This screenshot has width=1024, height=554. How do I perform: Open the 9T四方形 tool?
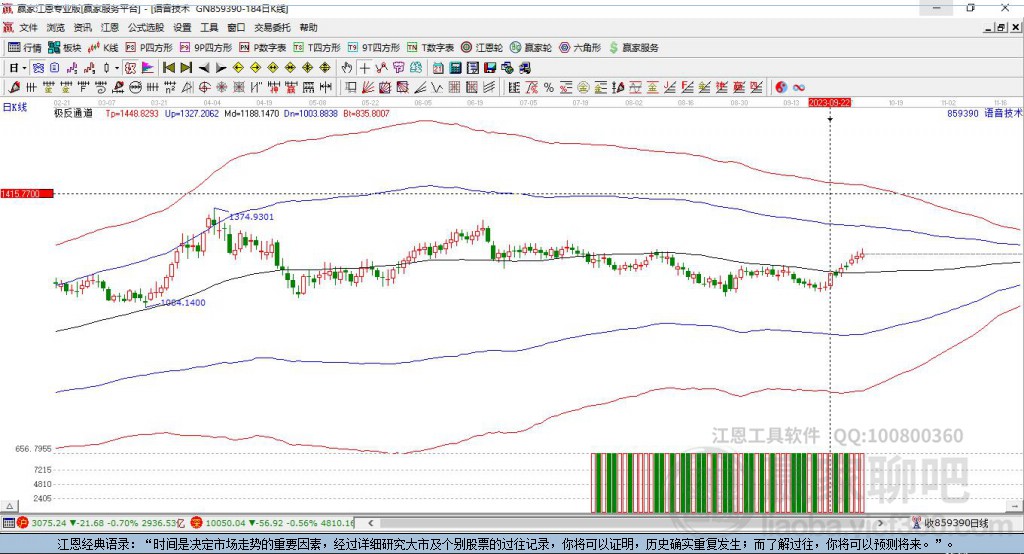click(x=374, y=48)
